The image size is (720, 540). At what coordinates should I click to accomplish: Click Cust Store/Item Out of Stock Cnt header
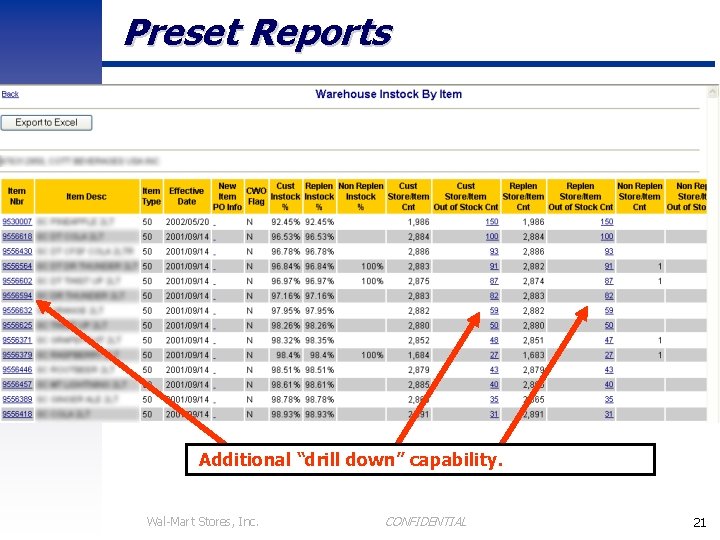click(466, 197)
